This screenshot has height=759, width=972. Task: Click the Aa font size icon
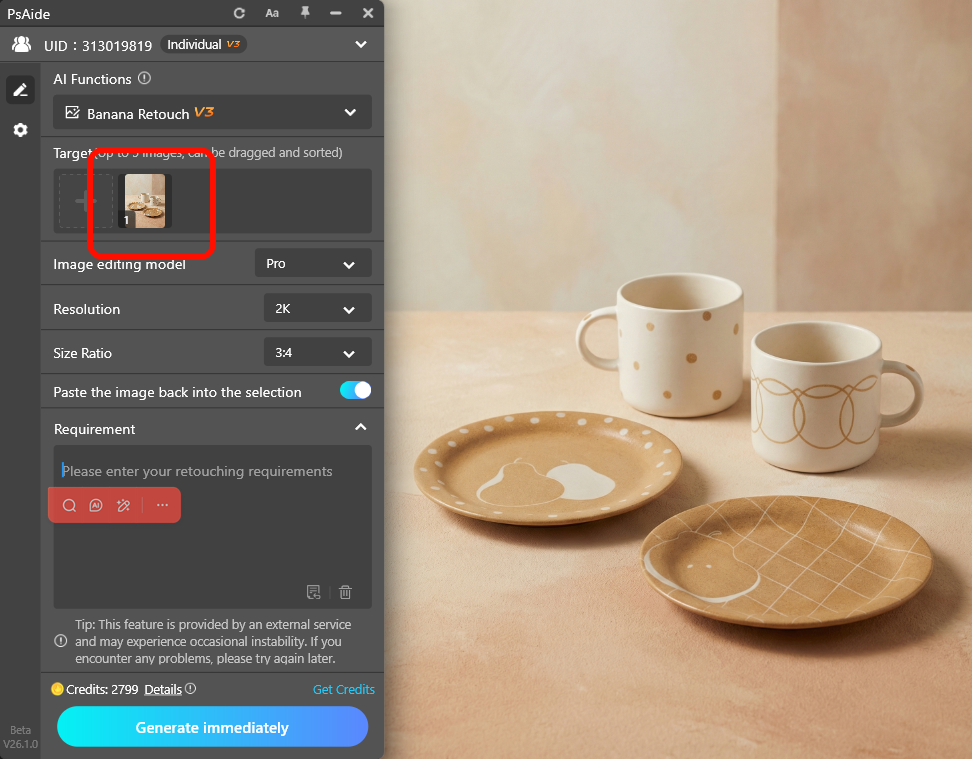click(x=272, y=13)
